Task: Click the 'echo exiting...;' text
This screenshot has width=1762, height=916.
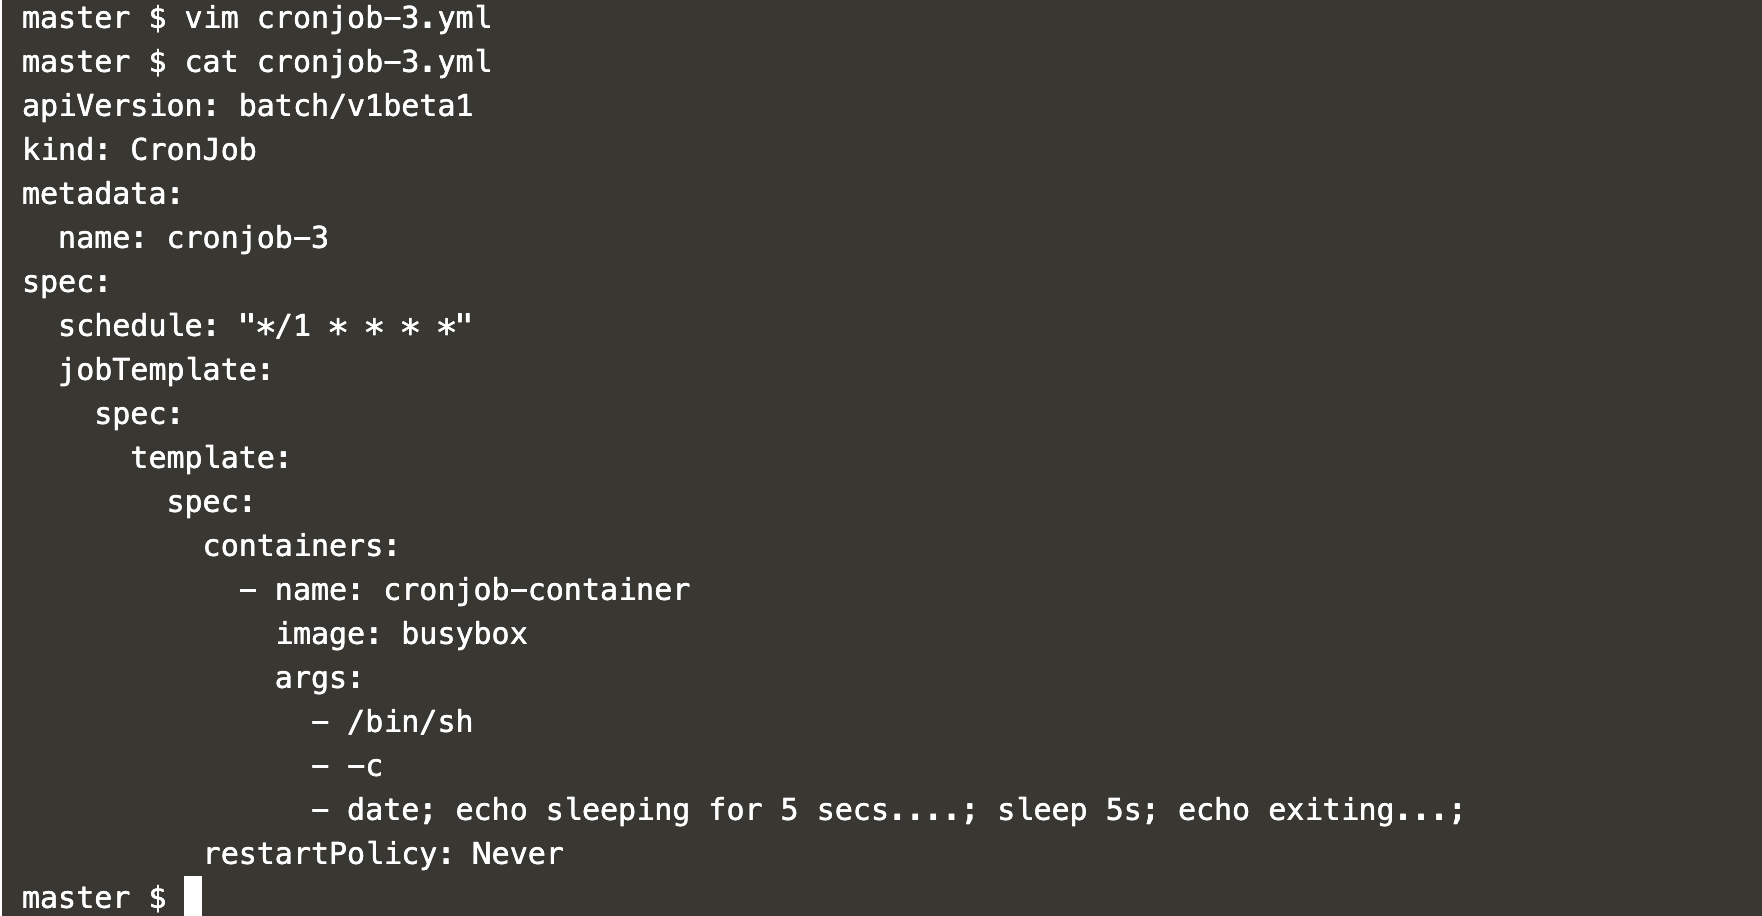Action: (1321, 810)
